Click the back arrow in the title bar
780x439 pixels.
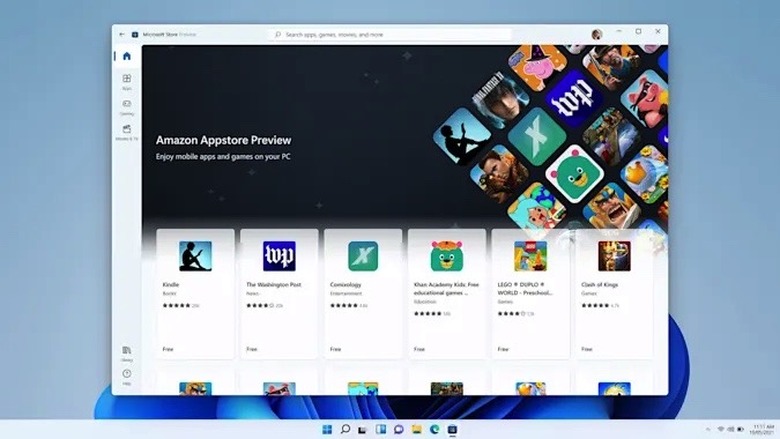tap(121, 34)
